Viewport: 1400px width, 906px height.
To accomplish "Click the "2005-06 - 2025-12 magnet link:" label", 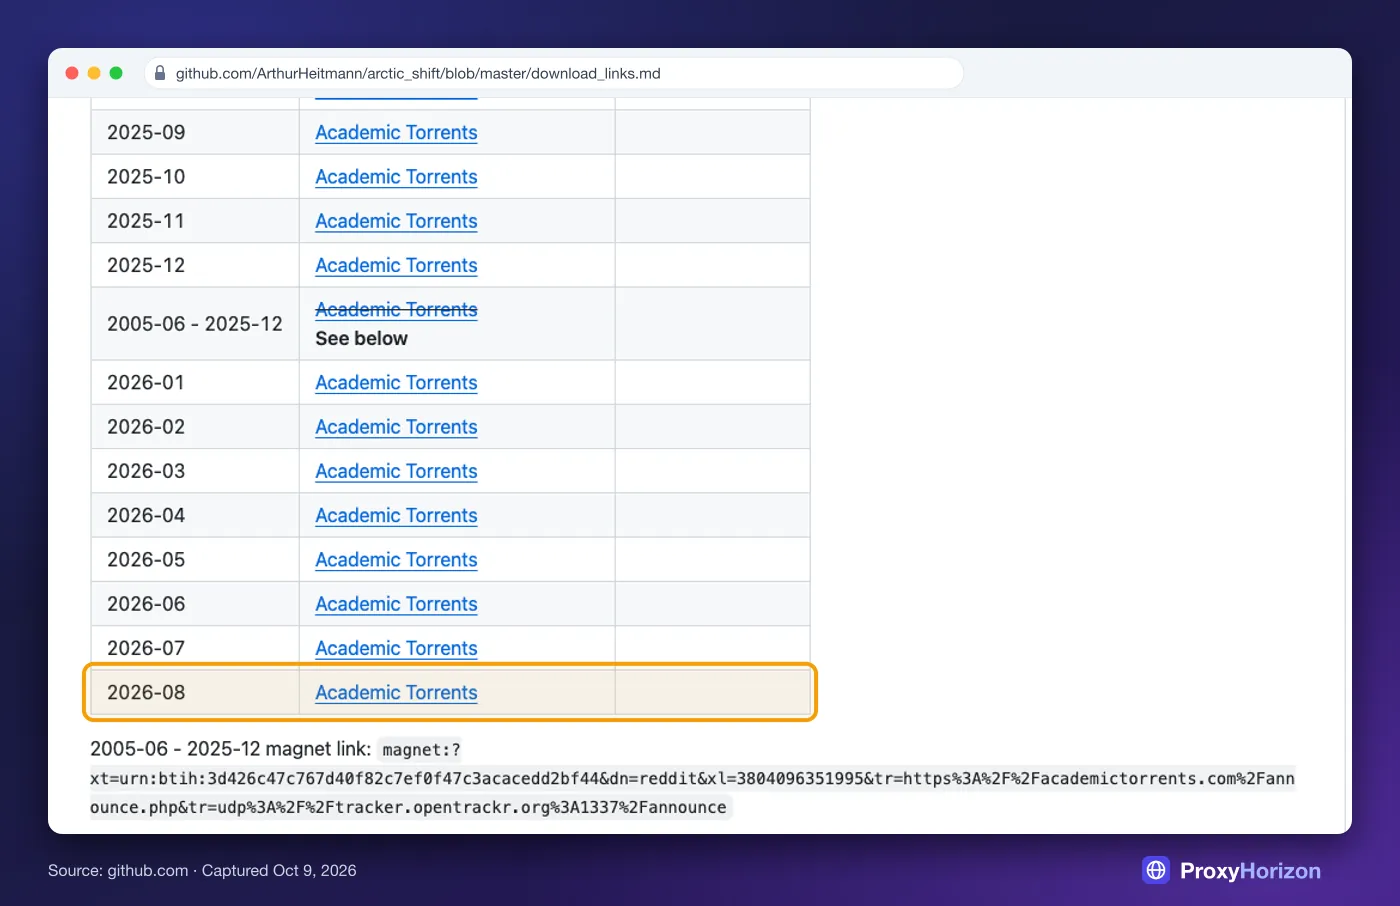I will coord(230,749).
